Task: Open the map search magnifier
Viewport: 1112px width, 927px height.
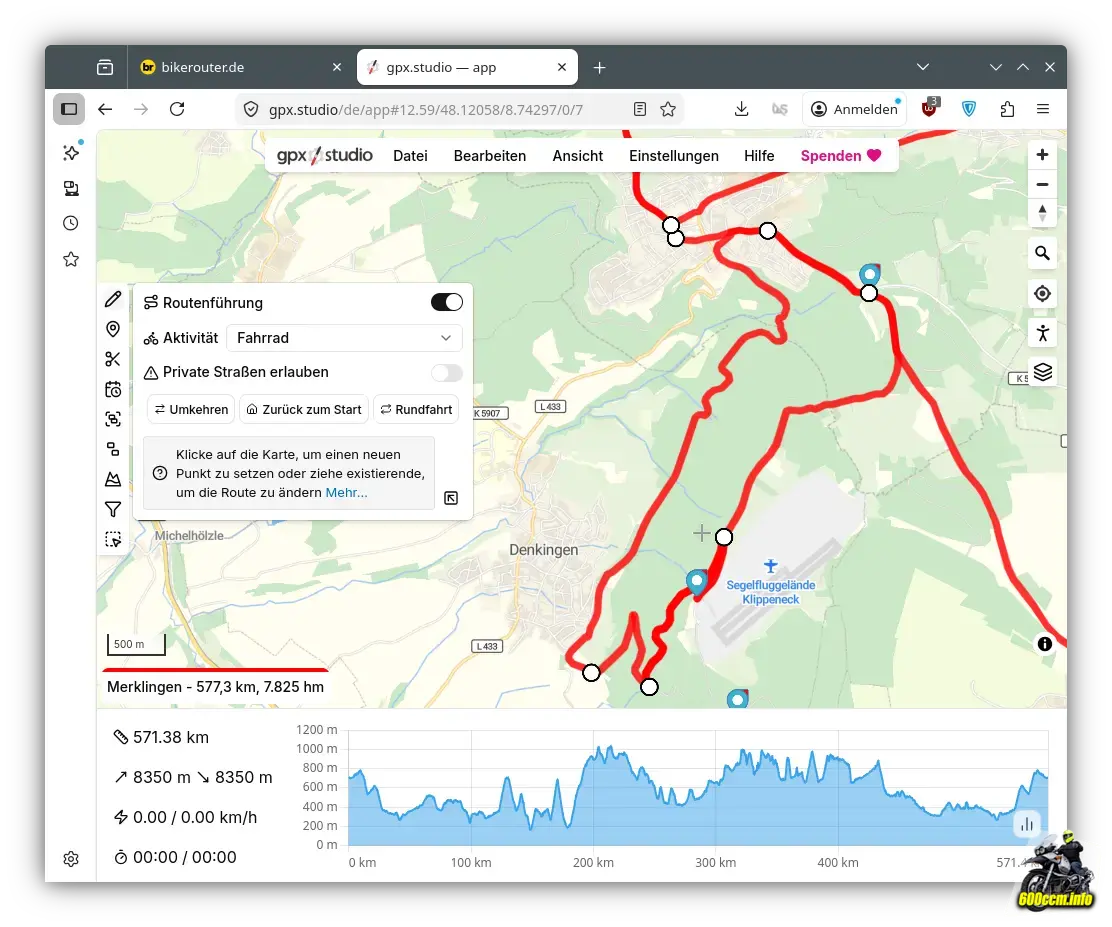Action: pyautogui.click(x=1042, y=253)
